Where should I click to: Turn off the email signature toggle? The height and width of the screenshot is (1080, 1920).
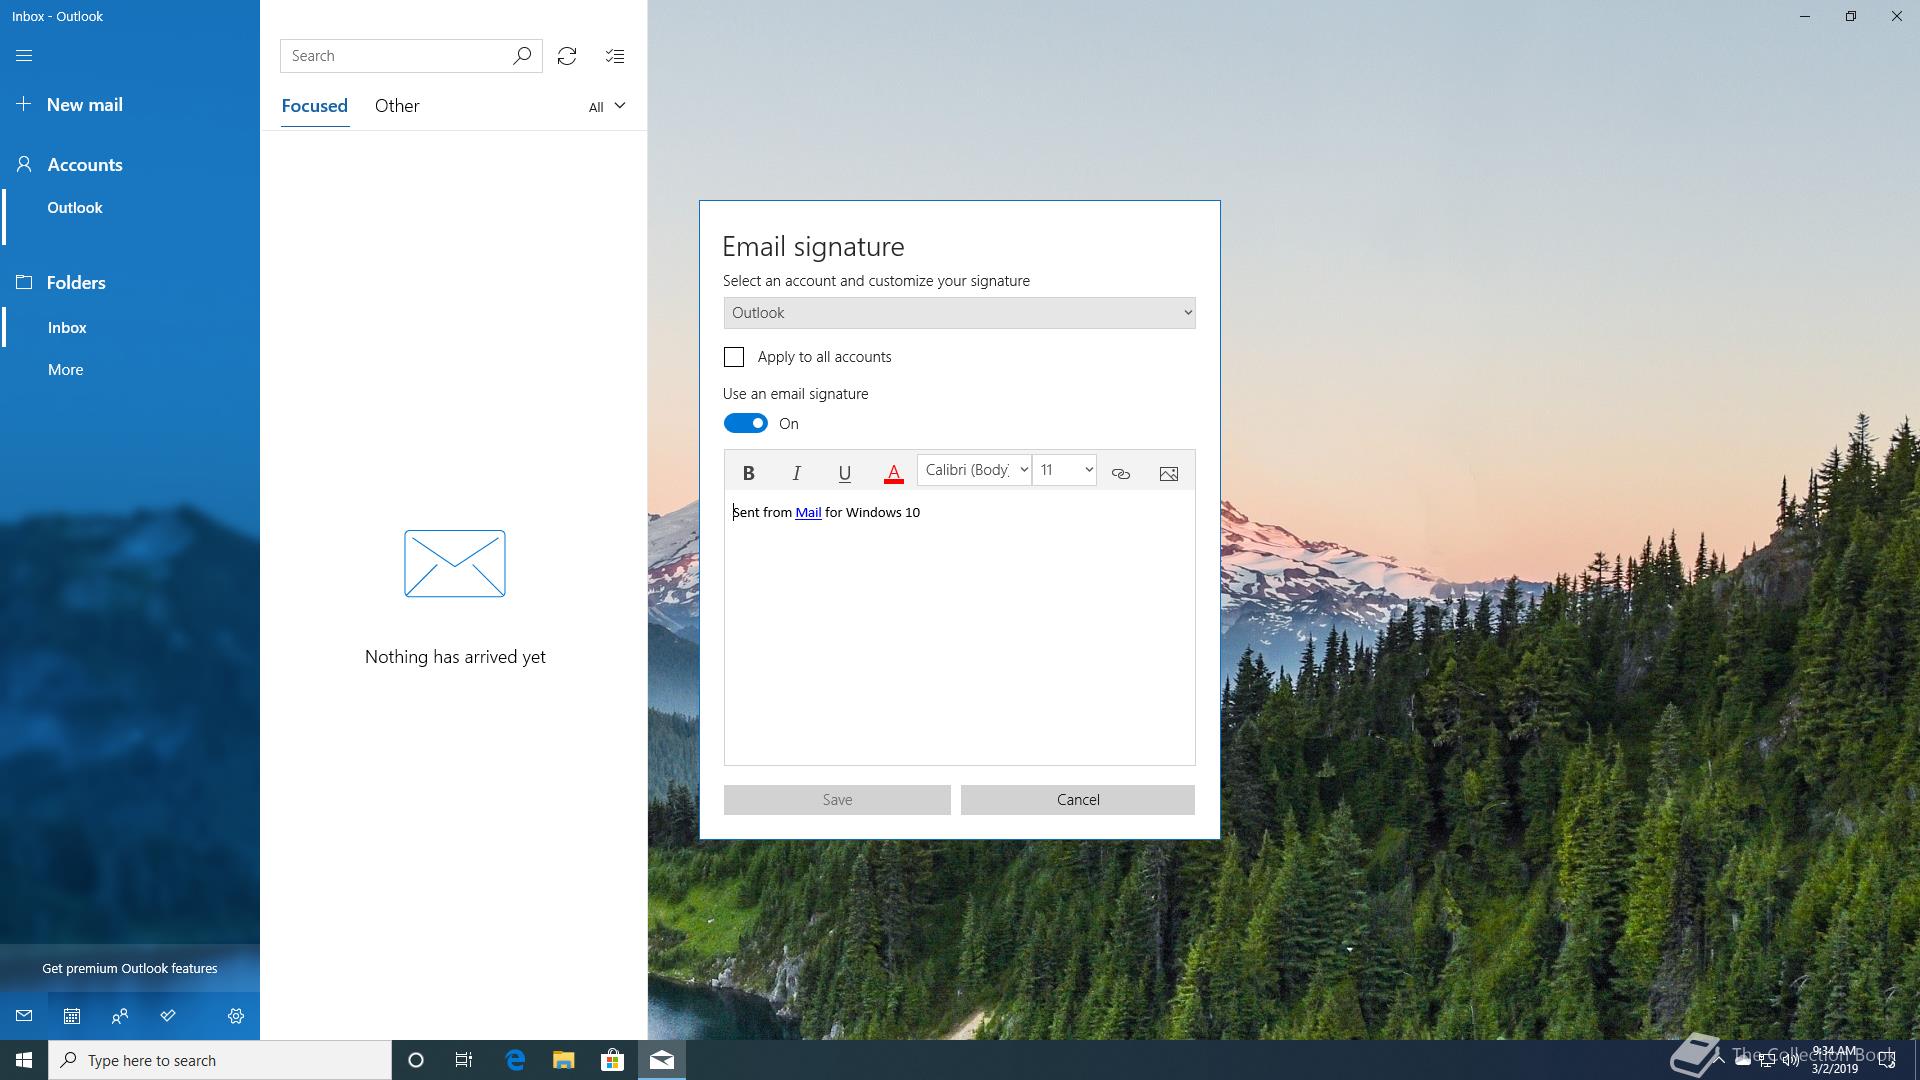[x=746, y=424]
